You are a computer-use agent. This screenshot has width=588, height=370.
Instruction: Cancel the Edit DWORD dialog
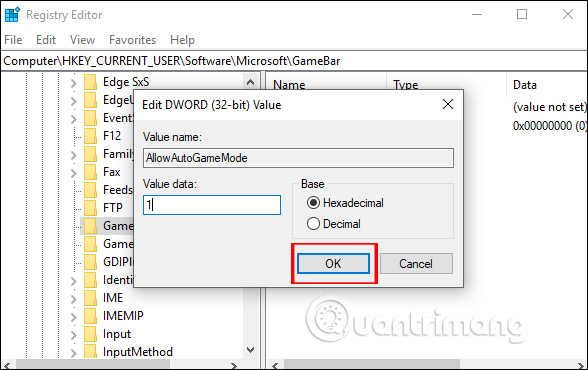(x=416, y=264)
